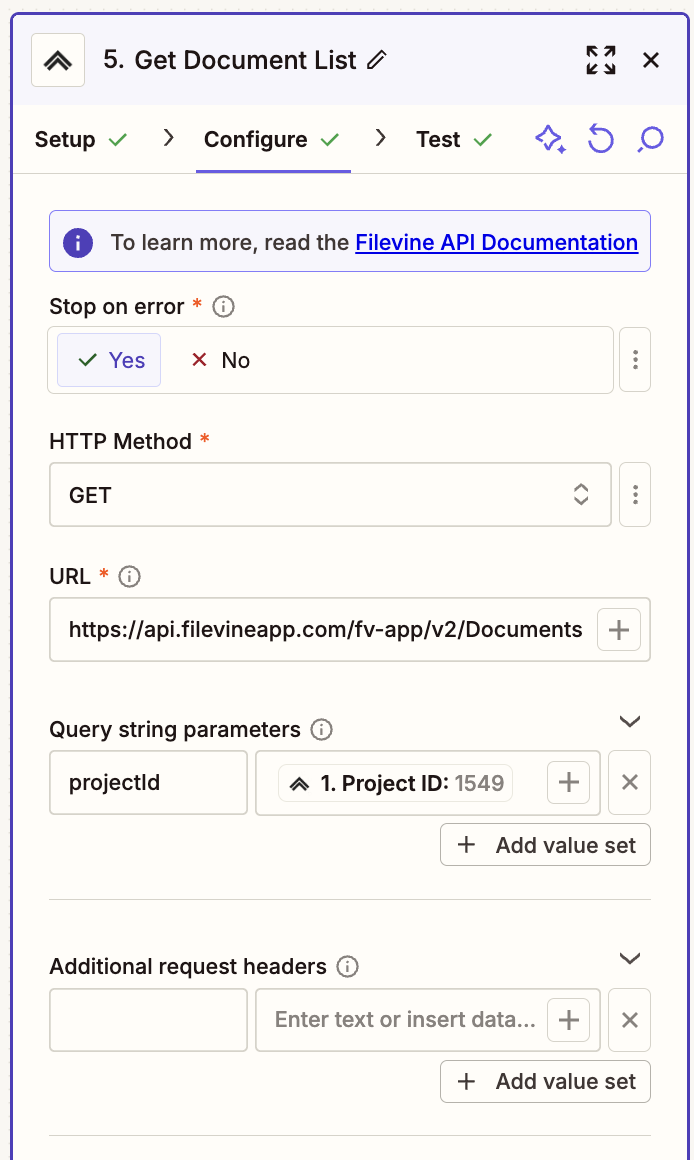Viewport: 694px width, 1160px height.
Task: Expand the step using the fullscreen icon
Action: tap(601, 60)
